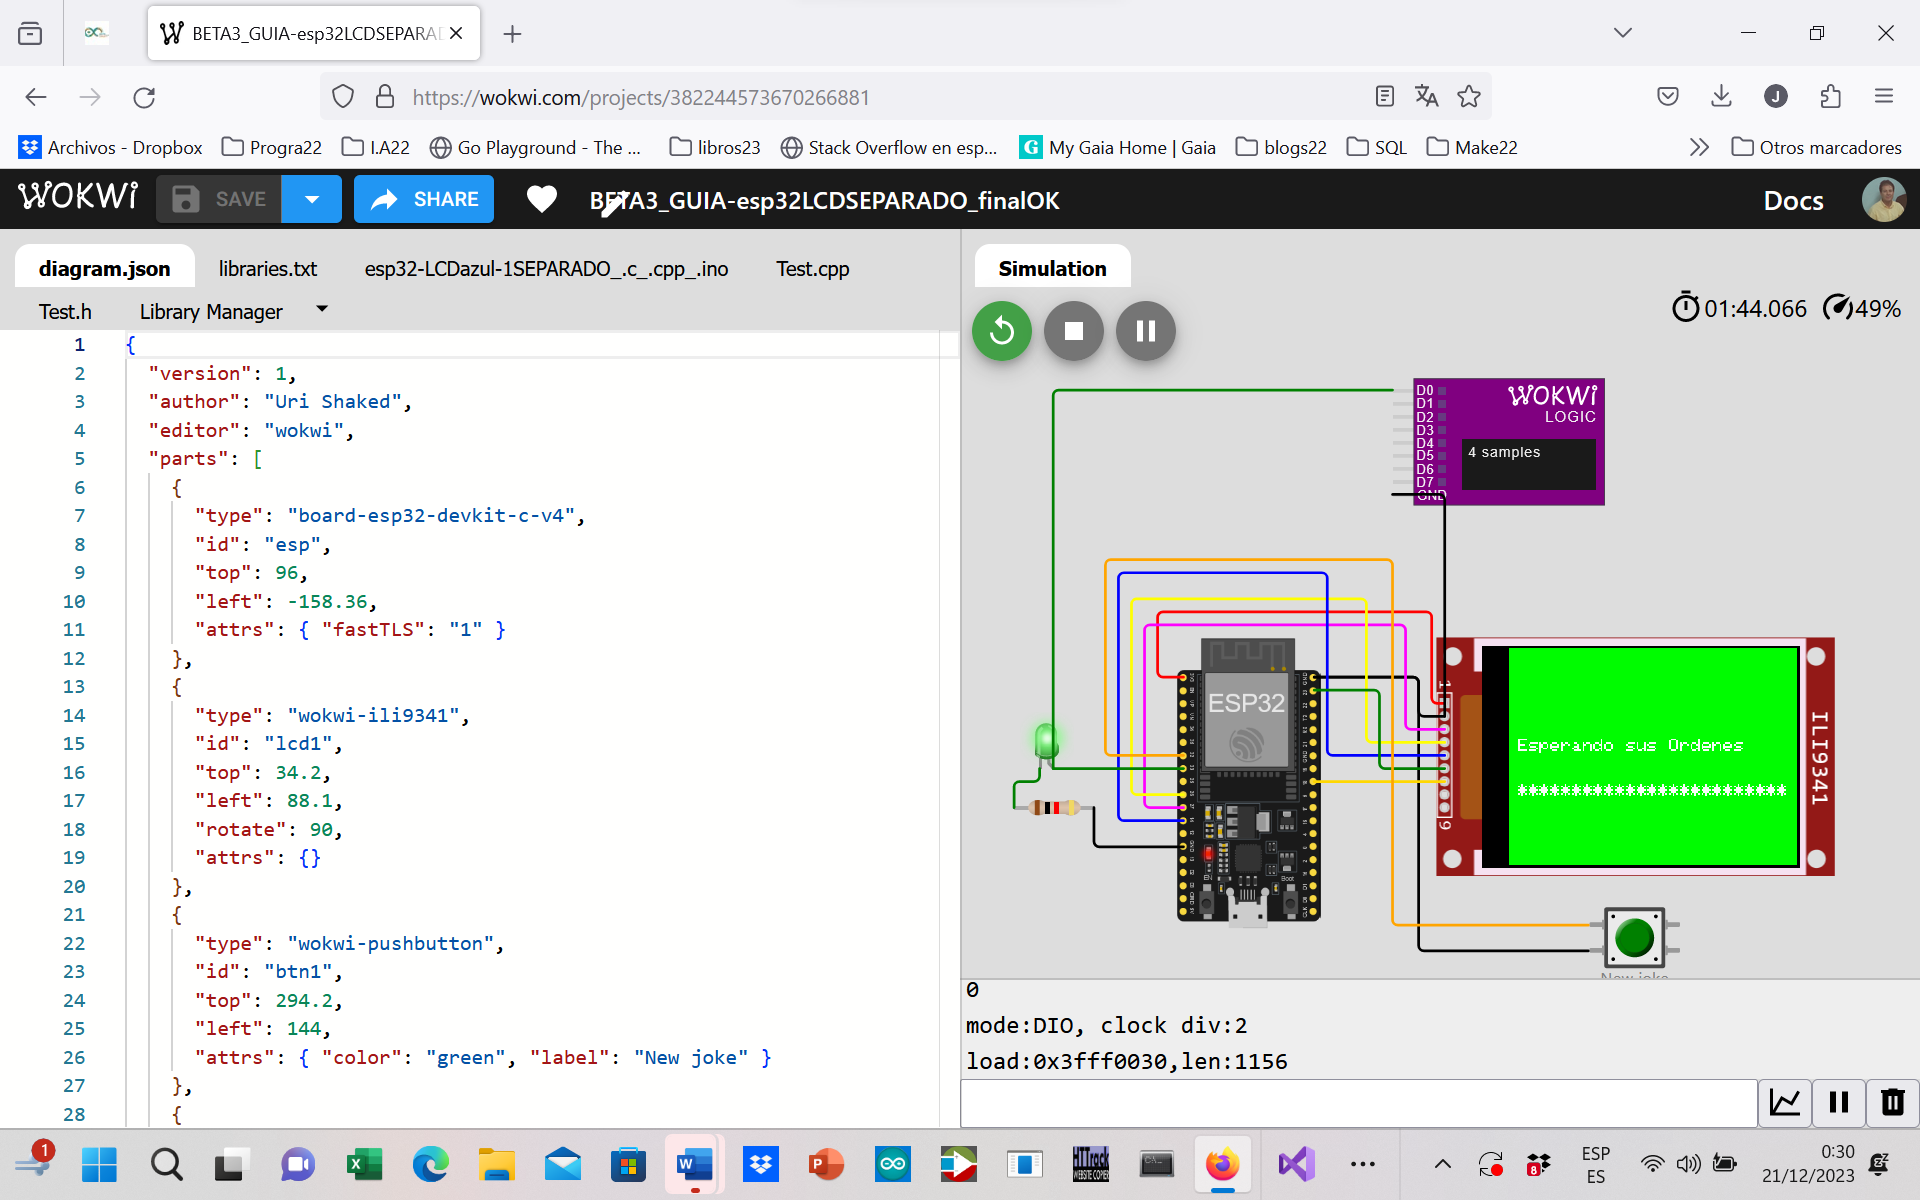Image resolution: width=1920 pixels, height=1200 pixels.
Task: Pause serial monitor output
Action: coord(1838,1102)
